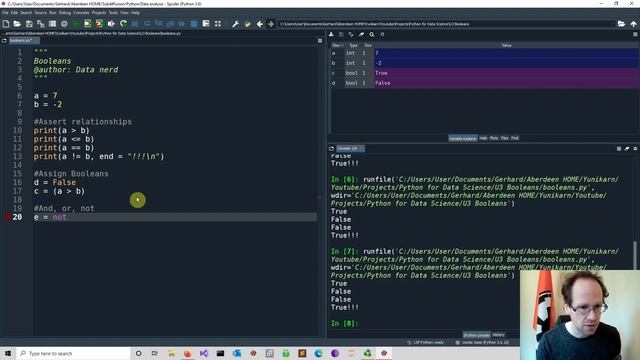Viewport: 640px width, 360px height.
Task: Open the Windows Start menu
Action: pyautogui.click(x=8, y=353)
